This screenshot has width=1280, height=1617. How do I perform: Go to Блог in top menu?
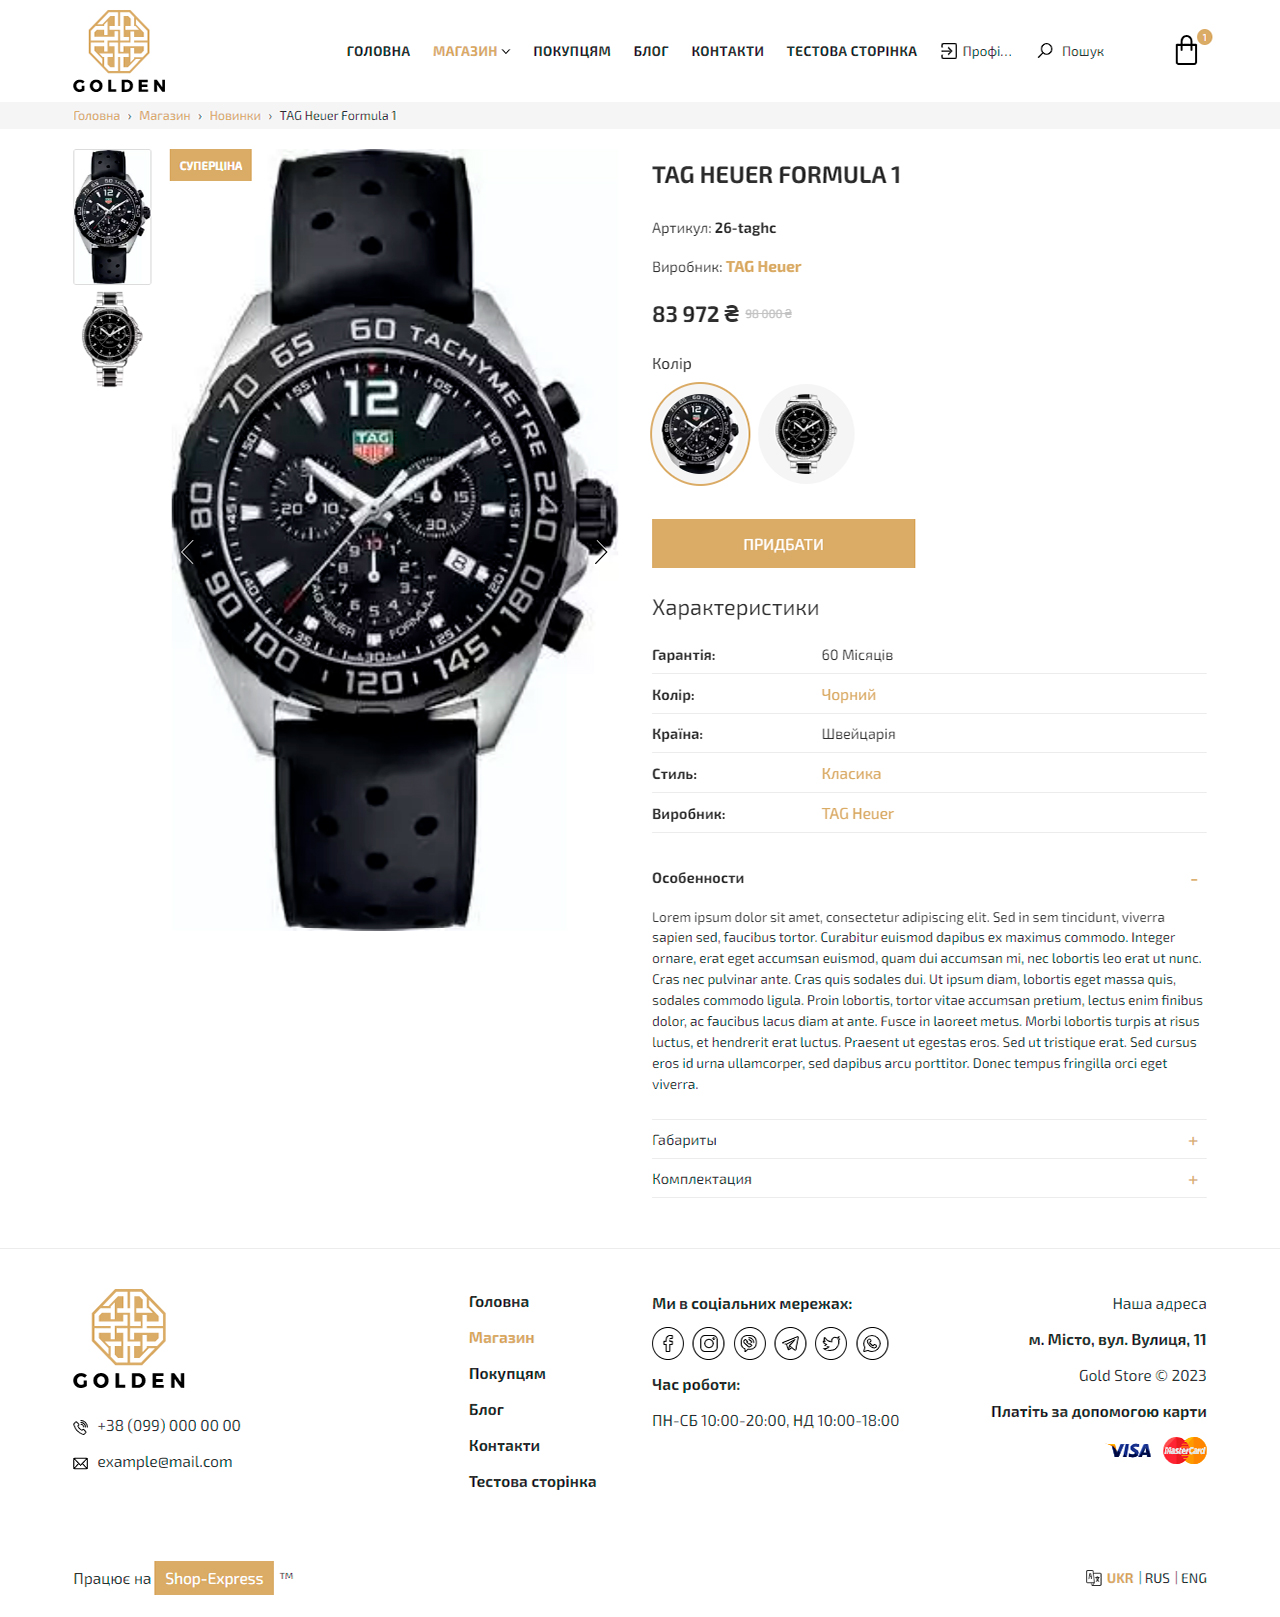click(651, 51)
